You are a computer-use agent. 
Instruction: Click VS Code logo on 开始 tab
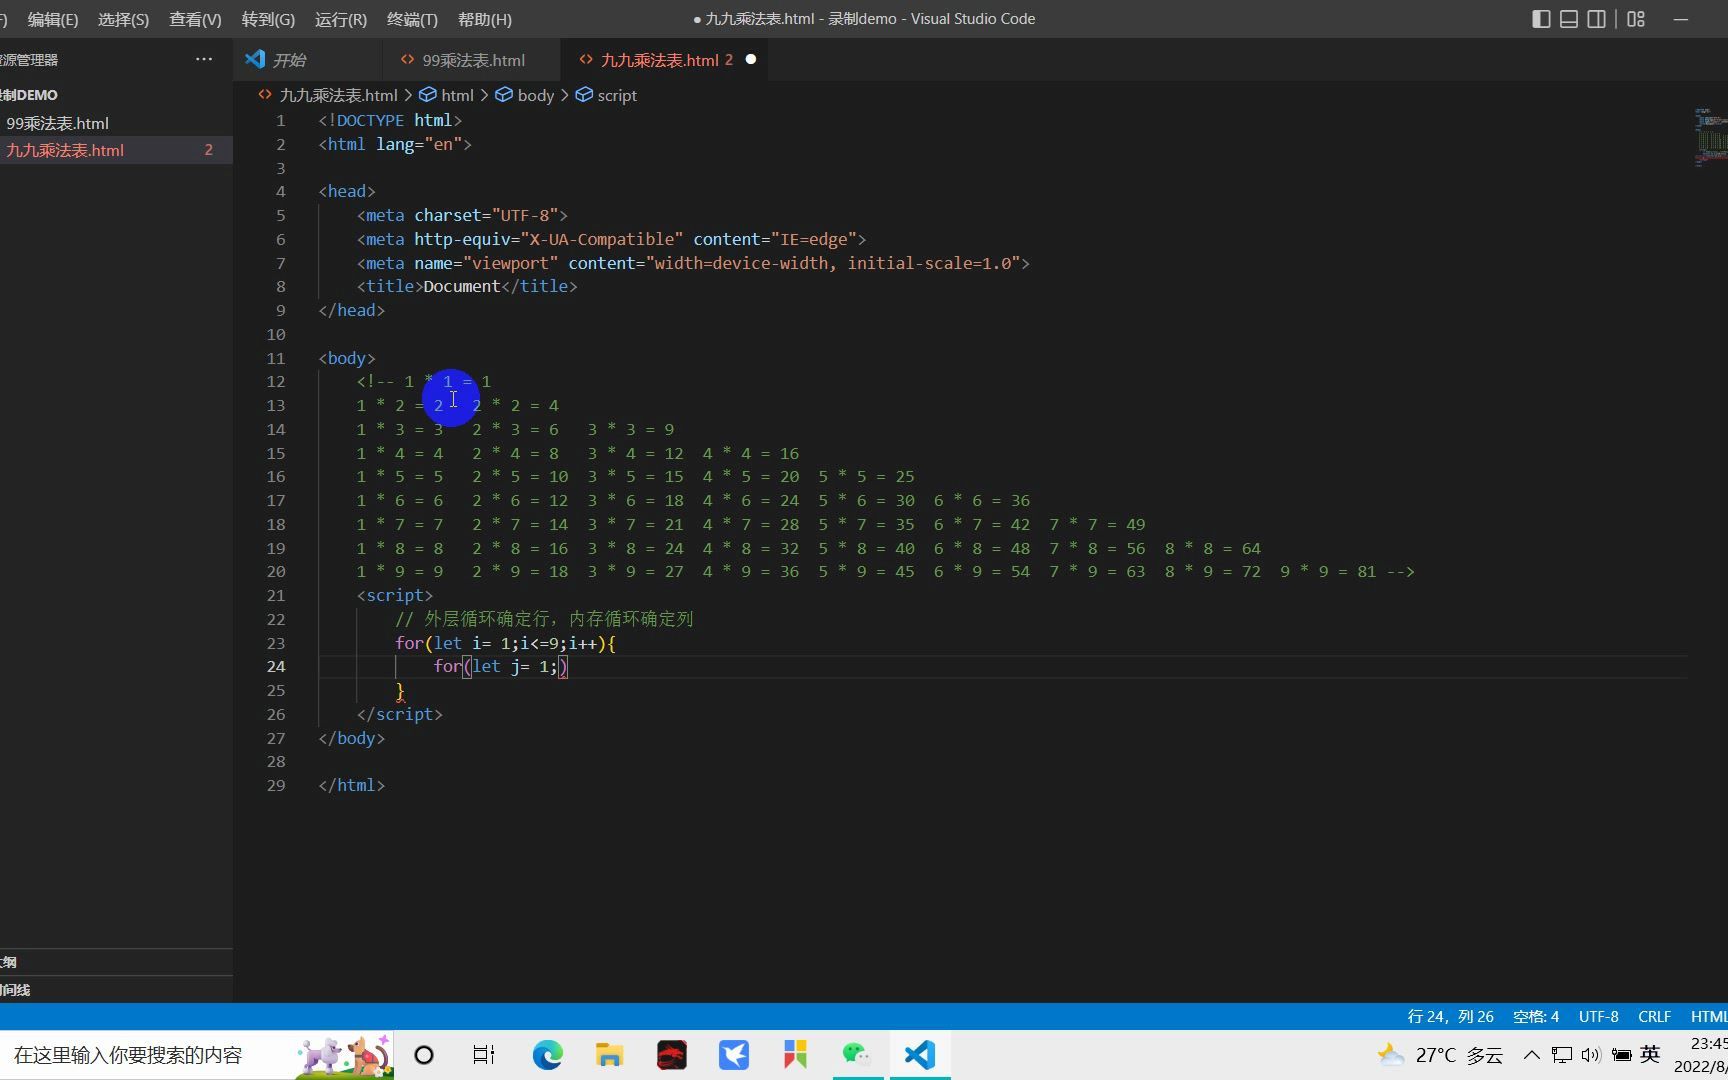point(255,60)
